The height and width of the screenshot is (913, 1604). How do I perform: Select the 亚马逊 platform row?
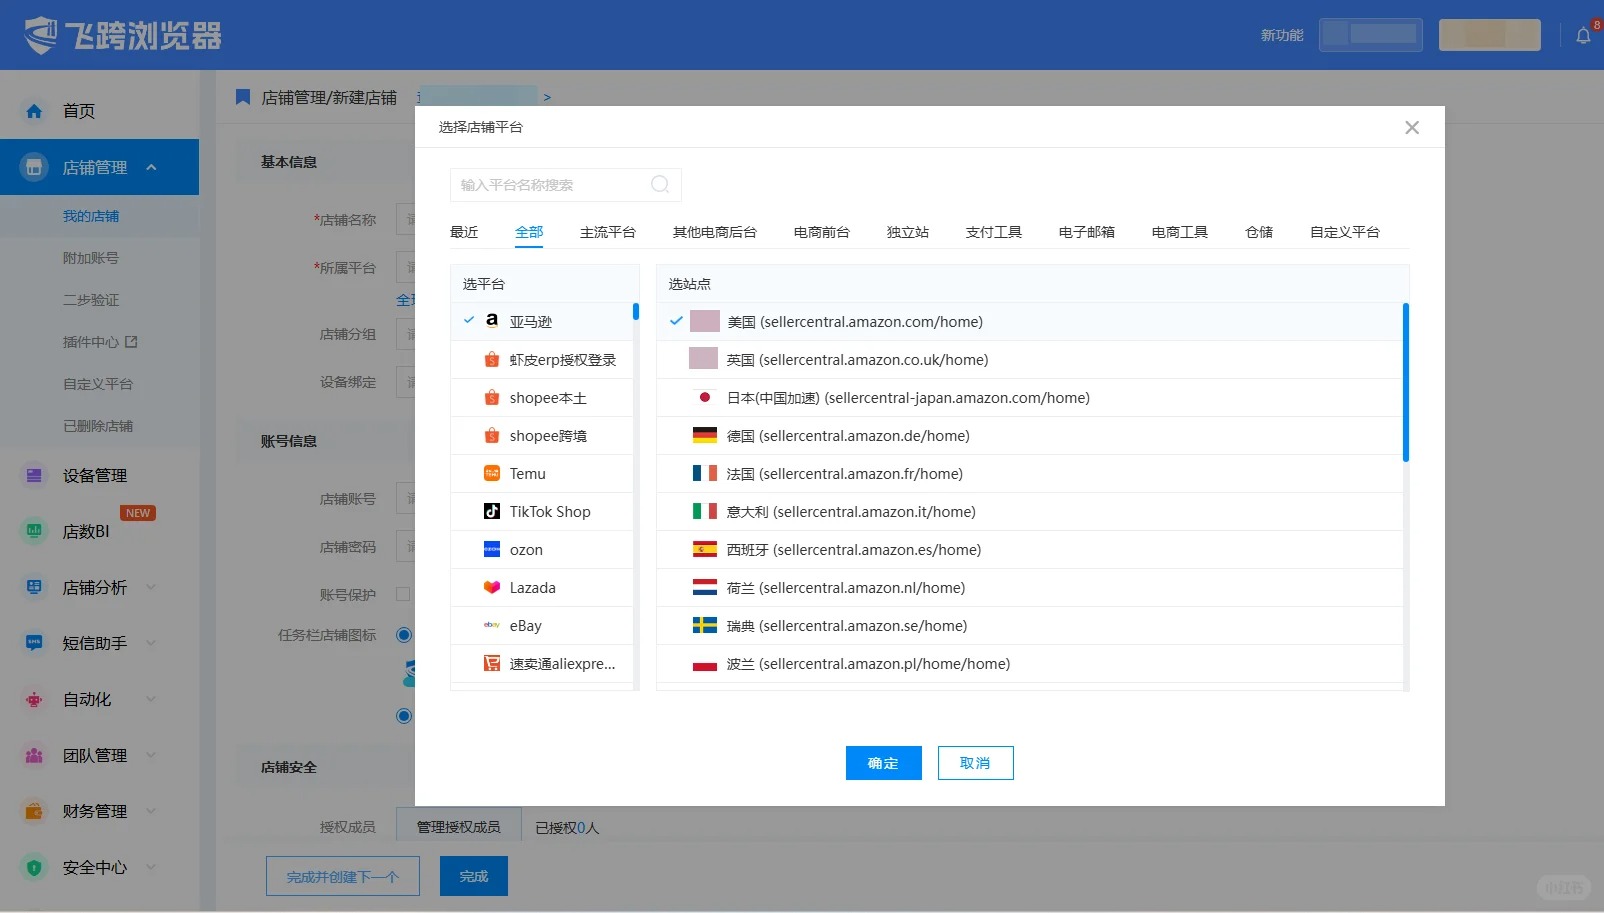coord(541,321)
